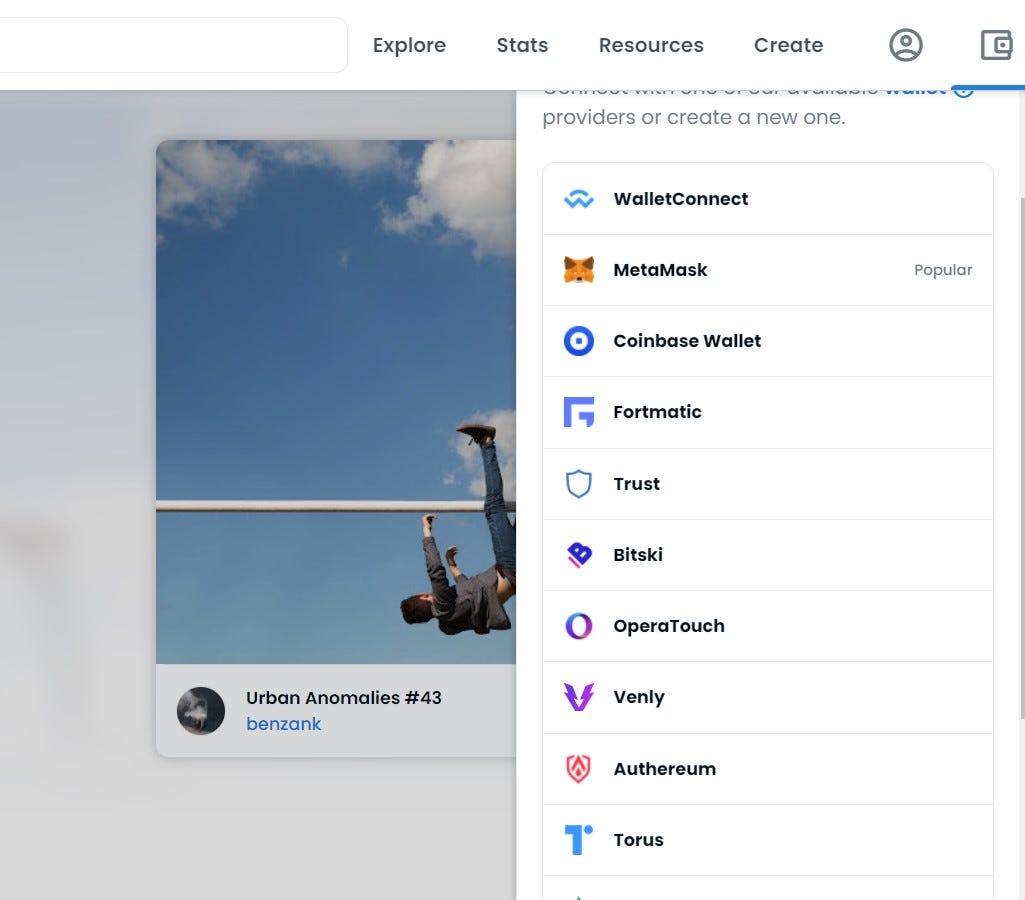1025x900 pixels.
Task: Select the Torus label
Action: coord(639,840)
